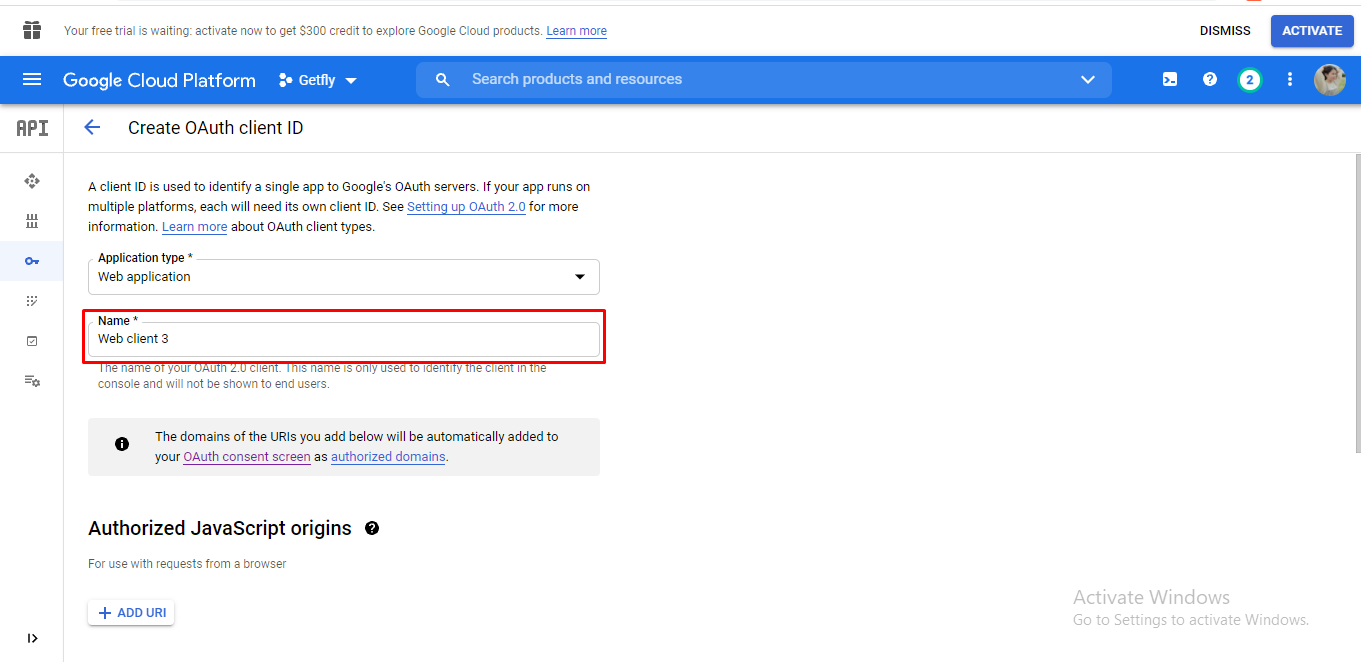Open the Library icon in sidebar
This screenshot has height=662, width=1361.
[x=32, y=221]
